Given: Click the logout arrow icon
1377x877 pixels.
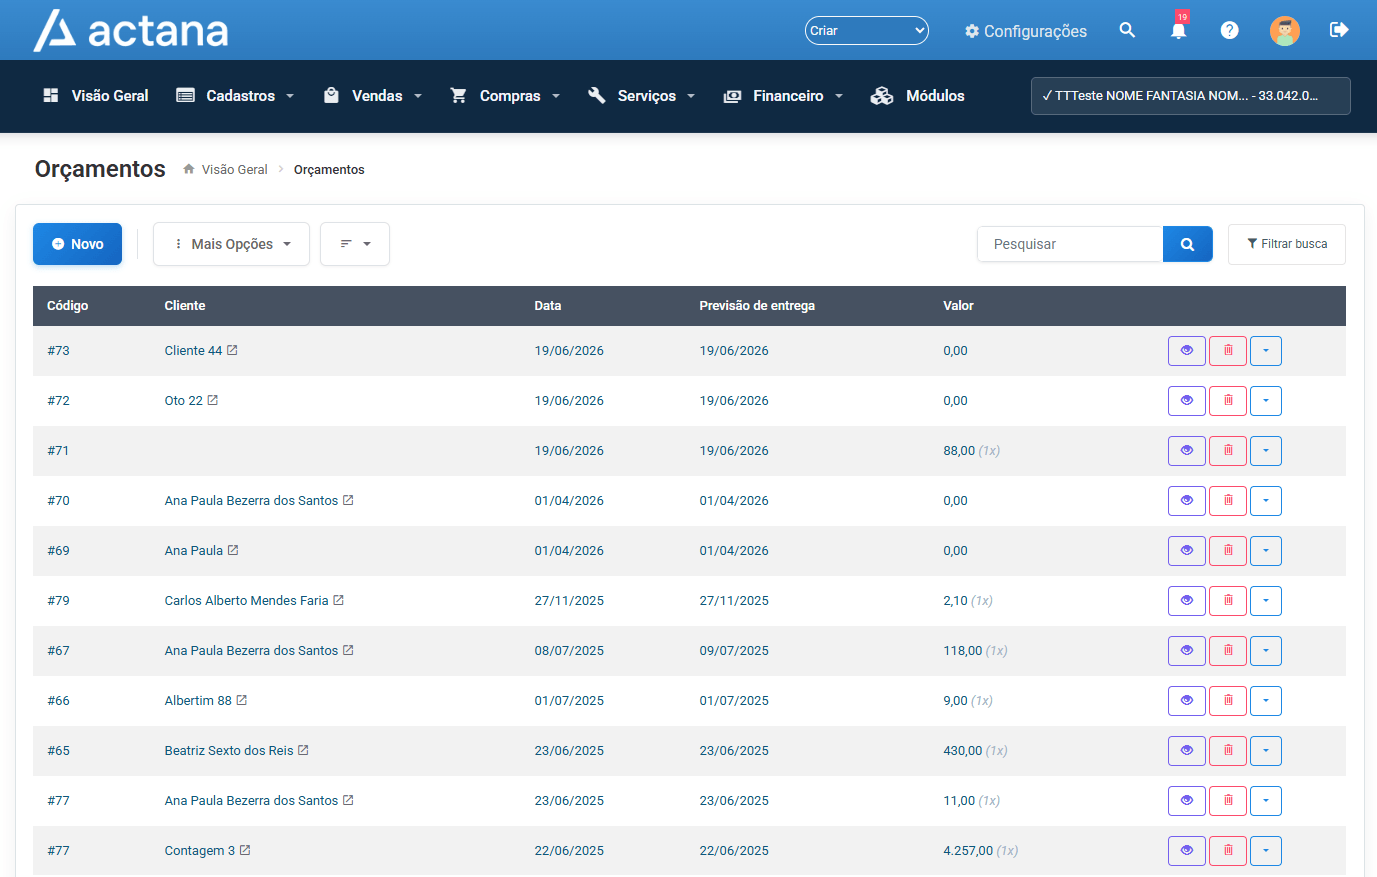Looking at the screenshot, I should 1339,30.
